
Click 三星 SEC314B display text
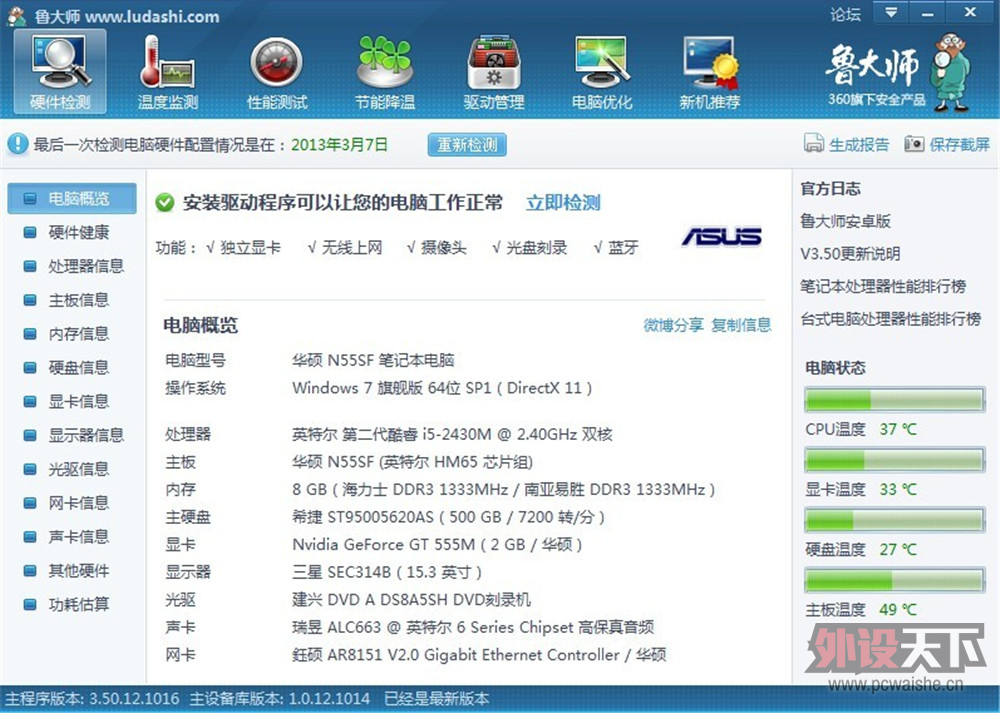coord(386,572)
